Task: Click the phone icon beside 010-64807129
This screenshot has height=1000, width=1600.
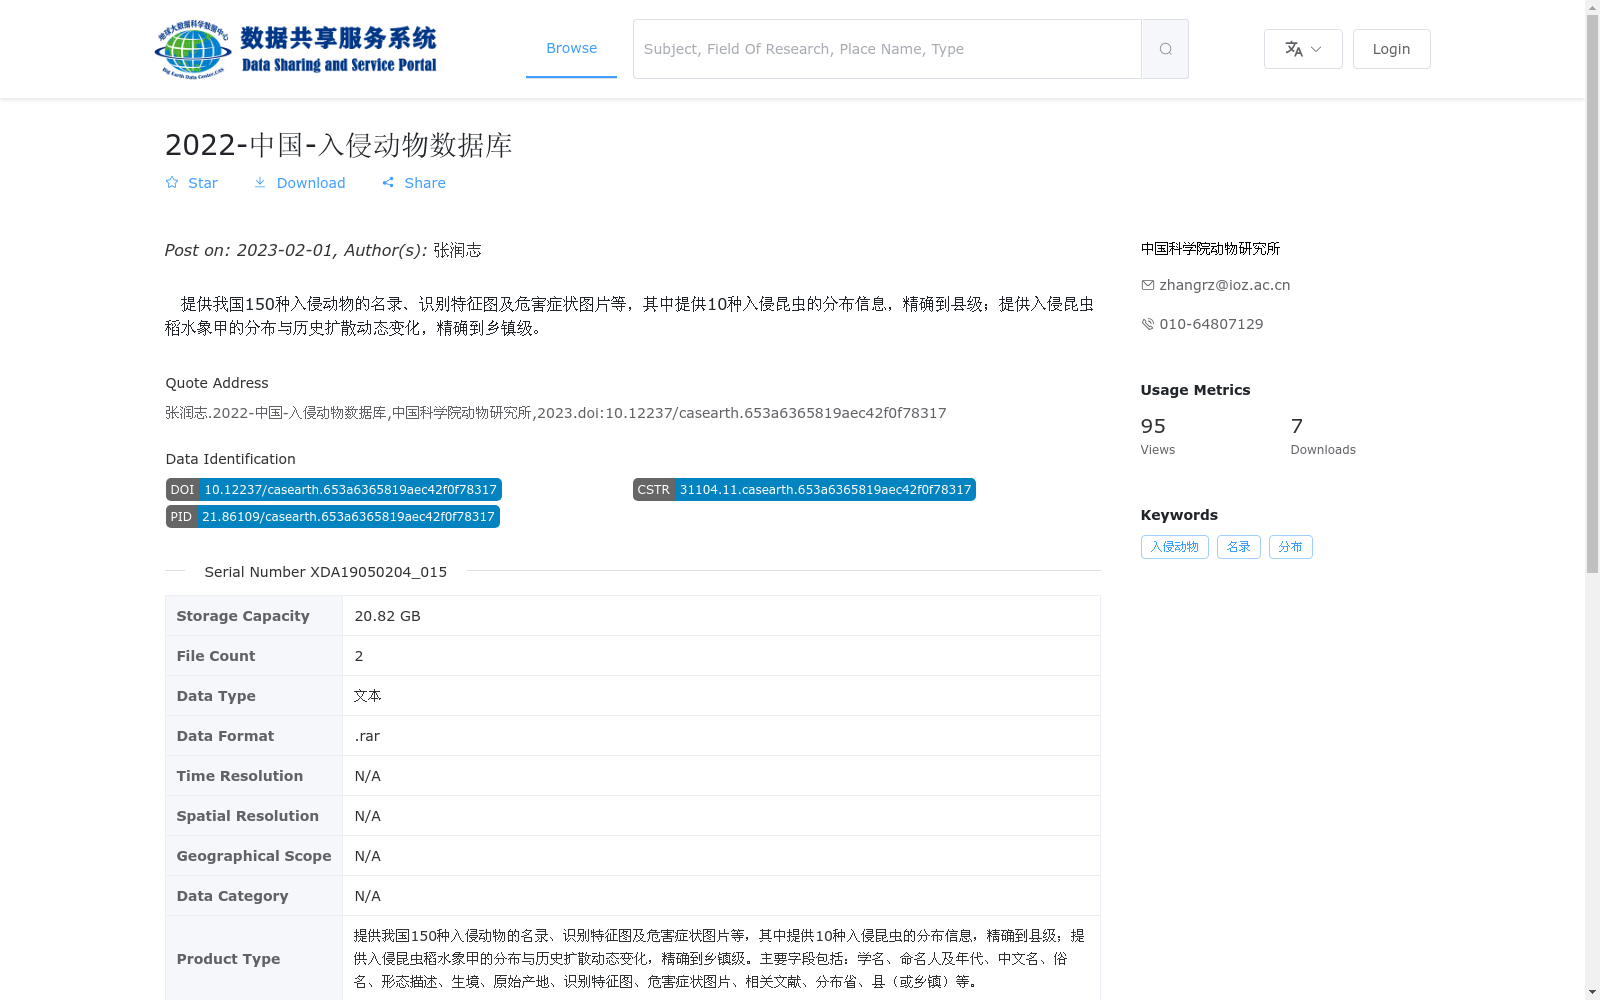Action: pos(1147,324)
